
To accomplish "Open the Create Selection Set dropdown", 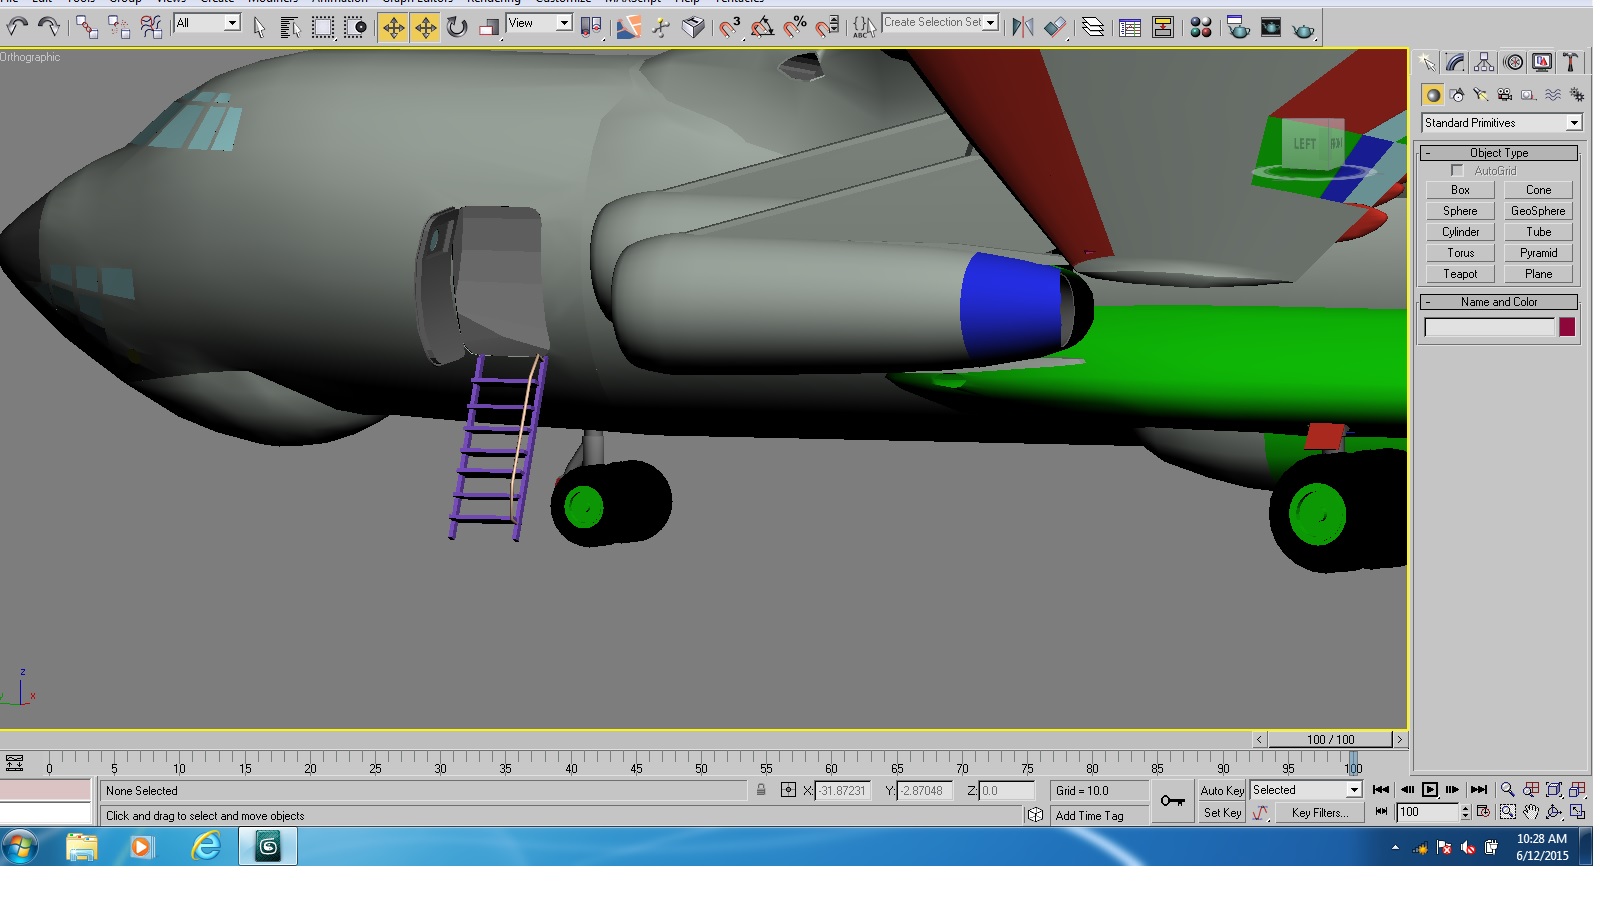I will point(940,22).
